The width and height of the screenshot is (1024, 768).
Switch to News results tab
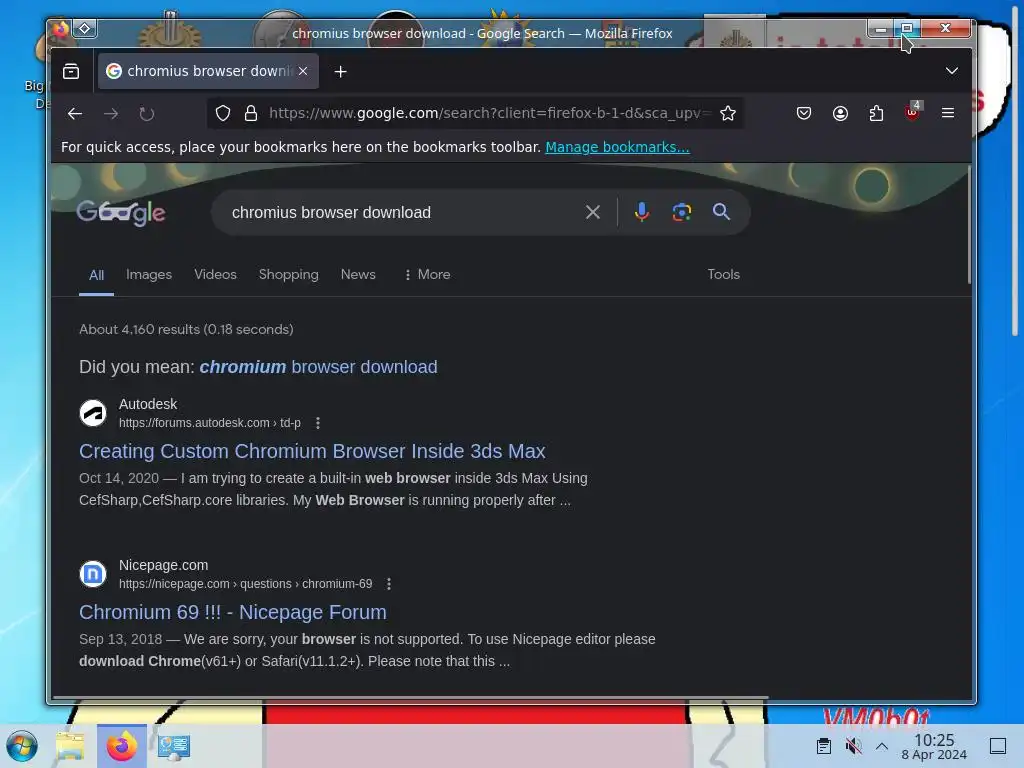tap(358, 274)
